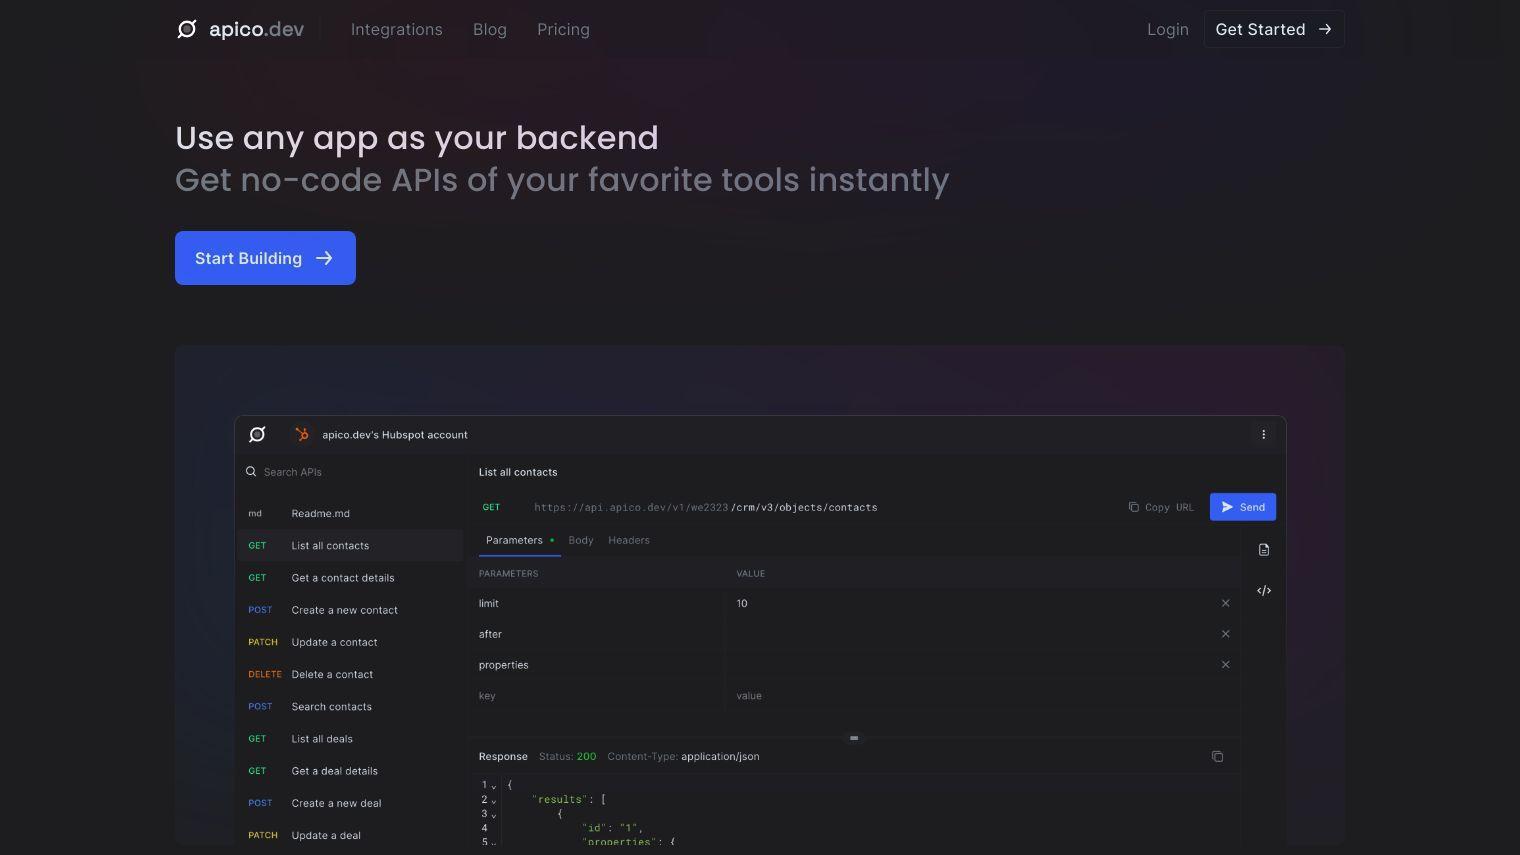Select List all deals endpoint

click(x=350, y=738)
